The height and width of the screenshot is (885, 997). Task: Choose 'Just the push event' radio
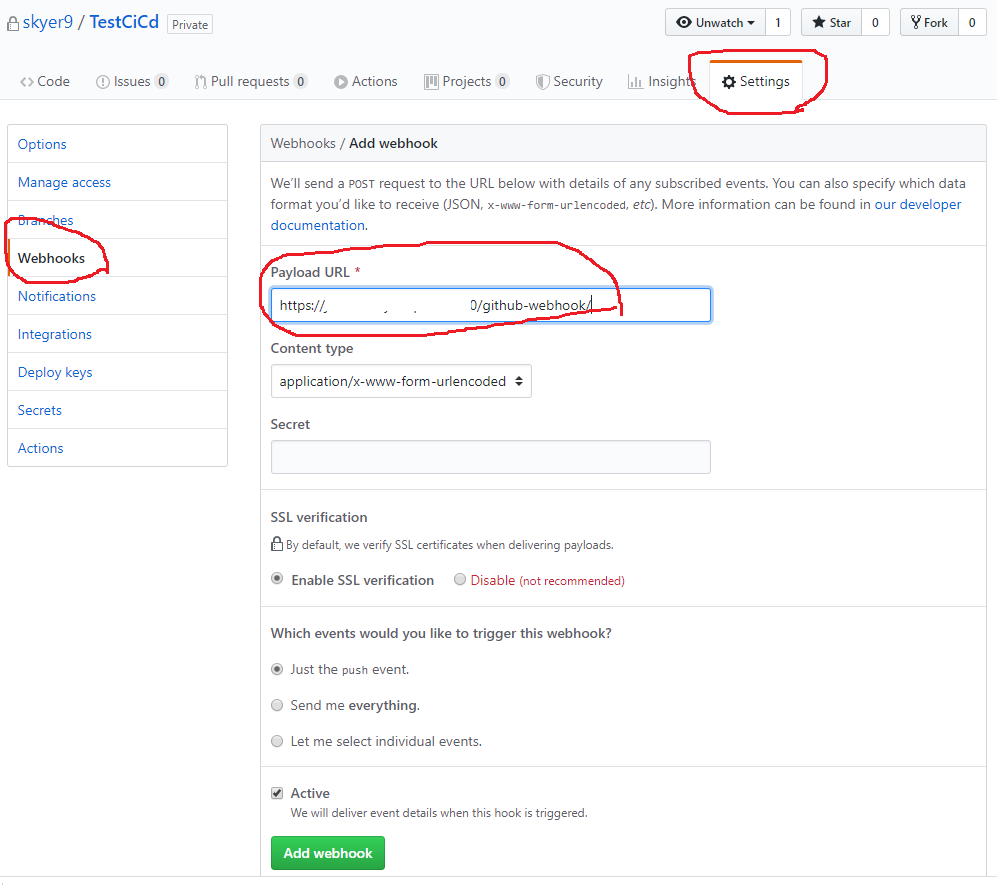pos(277,669)
